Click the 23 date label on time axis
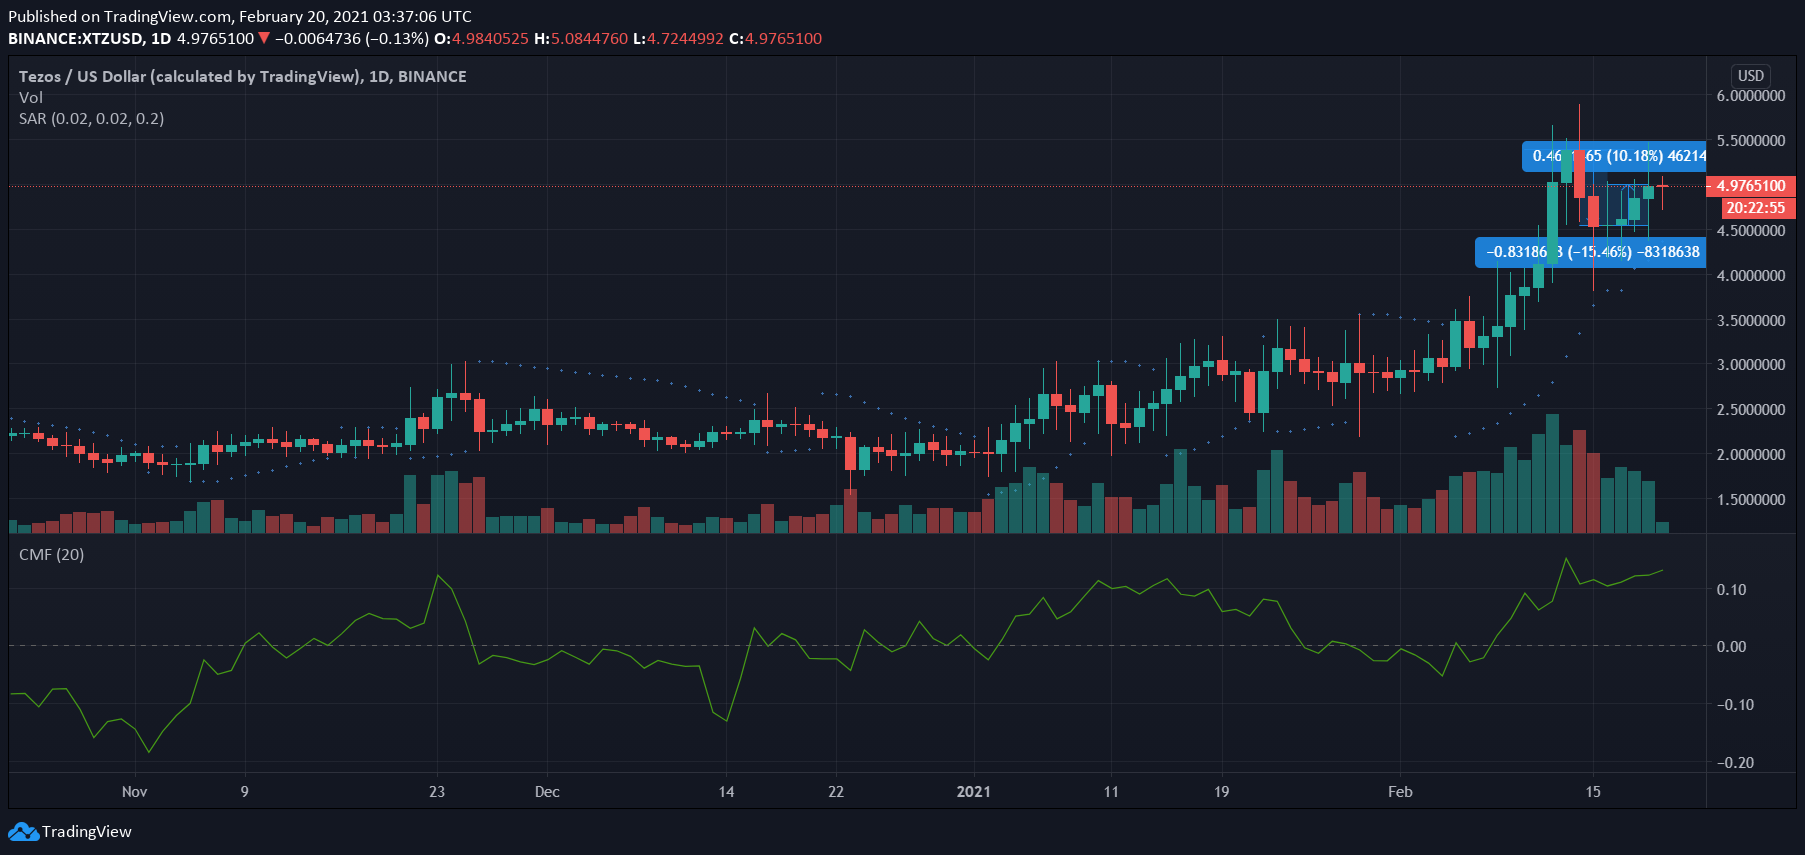Image resolution: width=1805 pixels, height=855 pixels. (x=437, y=792)
